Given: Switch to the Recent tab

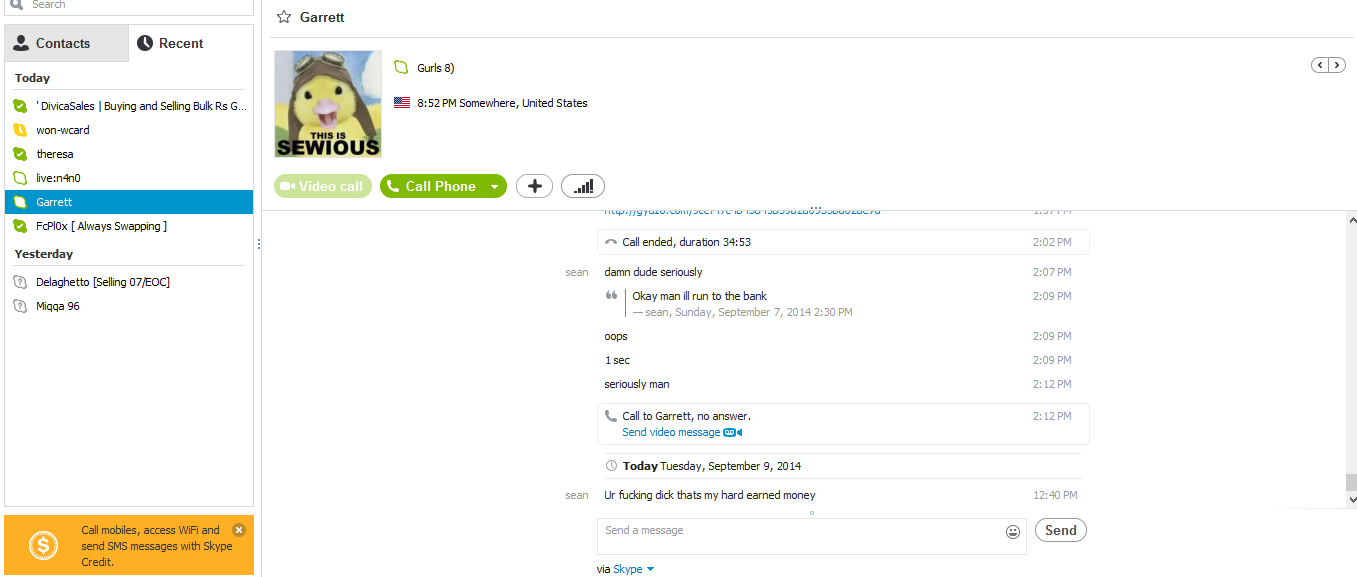Looking at the screenshot, I should point(190,43).
